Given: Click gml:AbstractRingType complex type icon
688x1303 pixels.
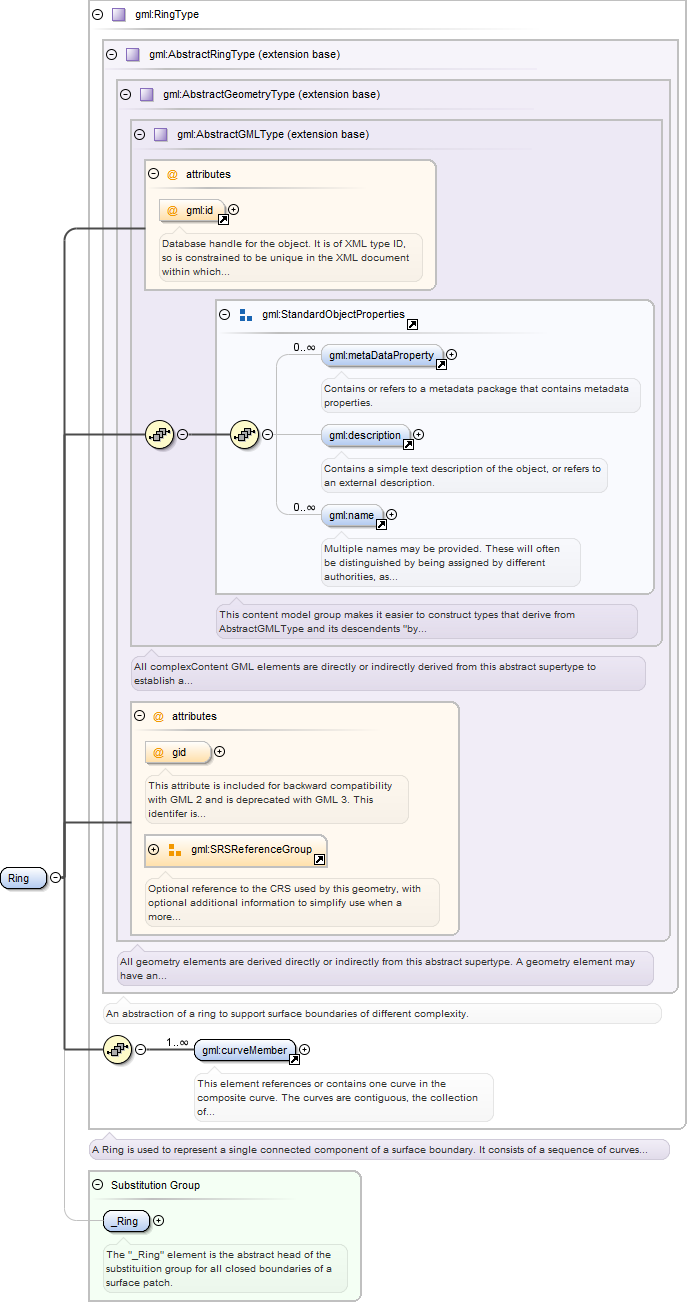Looking at the screenshot, I should tap(133, 55).
